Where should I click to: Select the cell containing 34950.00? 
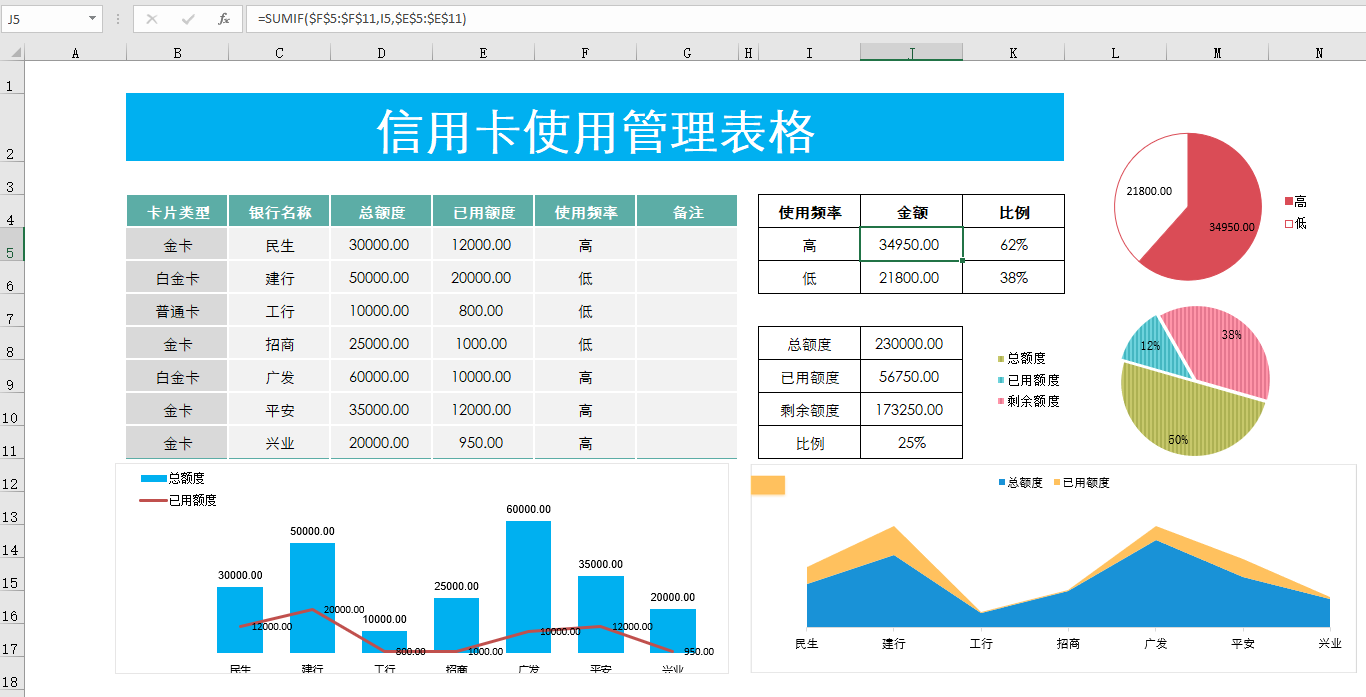click(910, 245)
